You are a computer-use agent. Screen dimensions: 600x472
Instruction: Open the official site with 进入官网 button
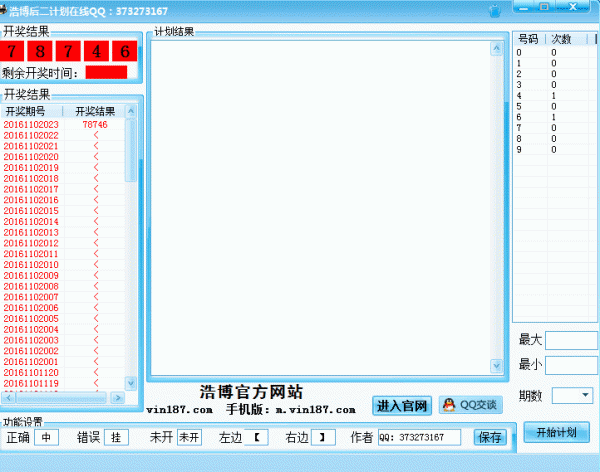(402, 406)
